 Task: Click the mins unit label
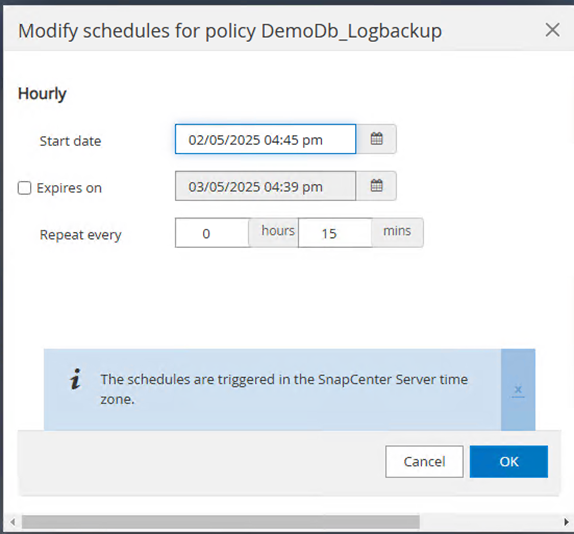pos(397,231)
